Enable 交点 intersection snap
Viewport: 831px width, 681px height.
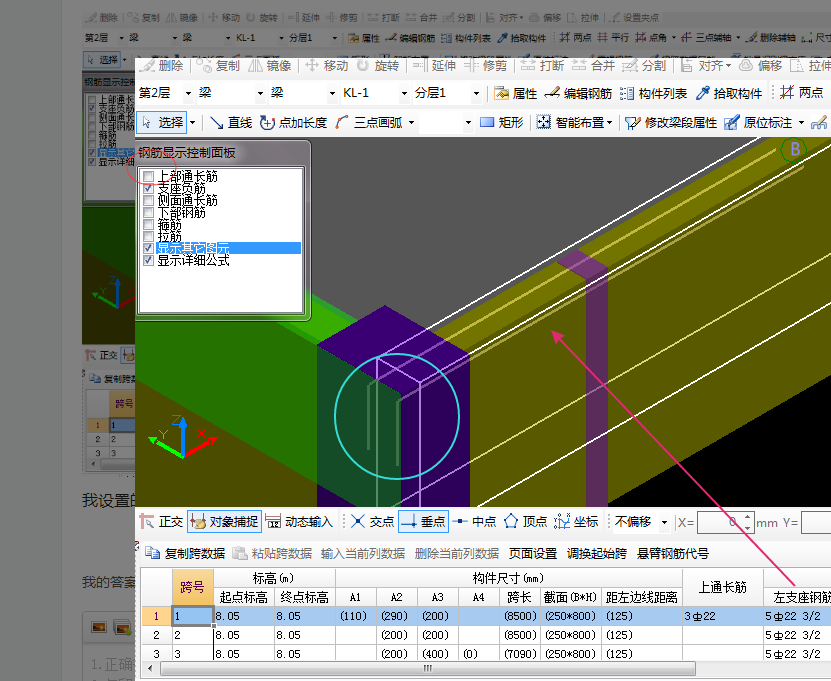(x=373, y=522)
